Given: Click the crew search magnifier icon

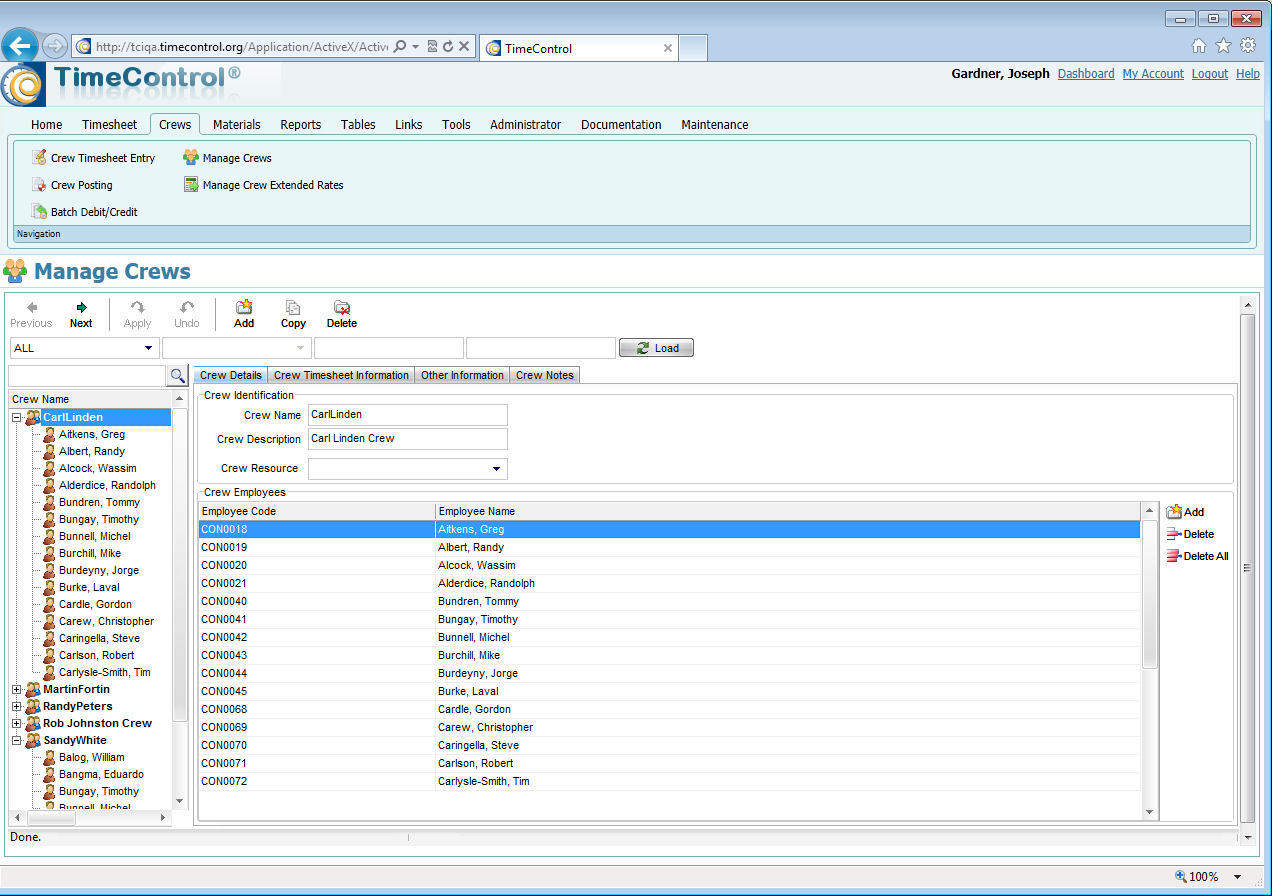Looking at the screenshot, I should tap(177, 376).
